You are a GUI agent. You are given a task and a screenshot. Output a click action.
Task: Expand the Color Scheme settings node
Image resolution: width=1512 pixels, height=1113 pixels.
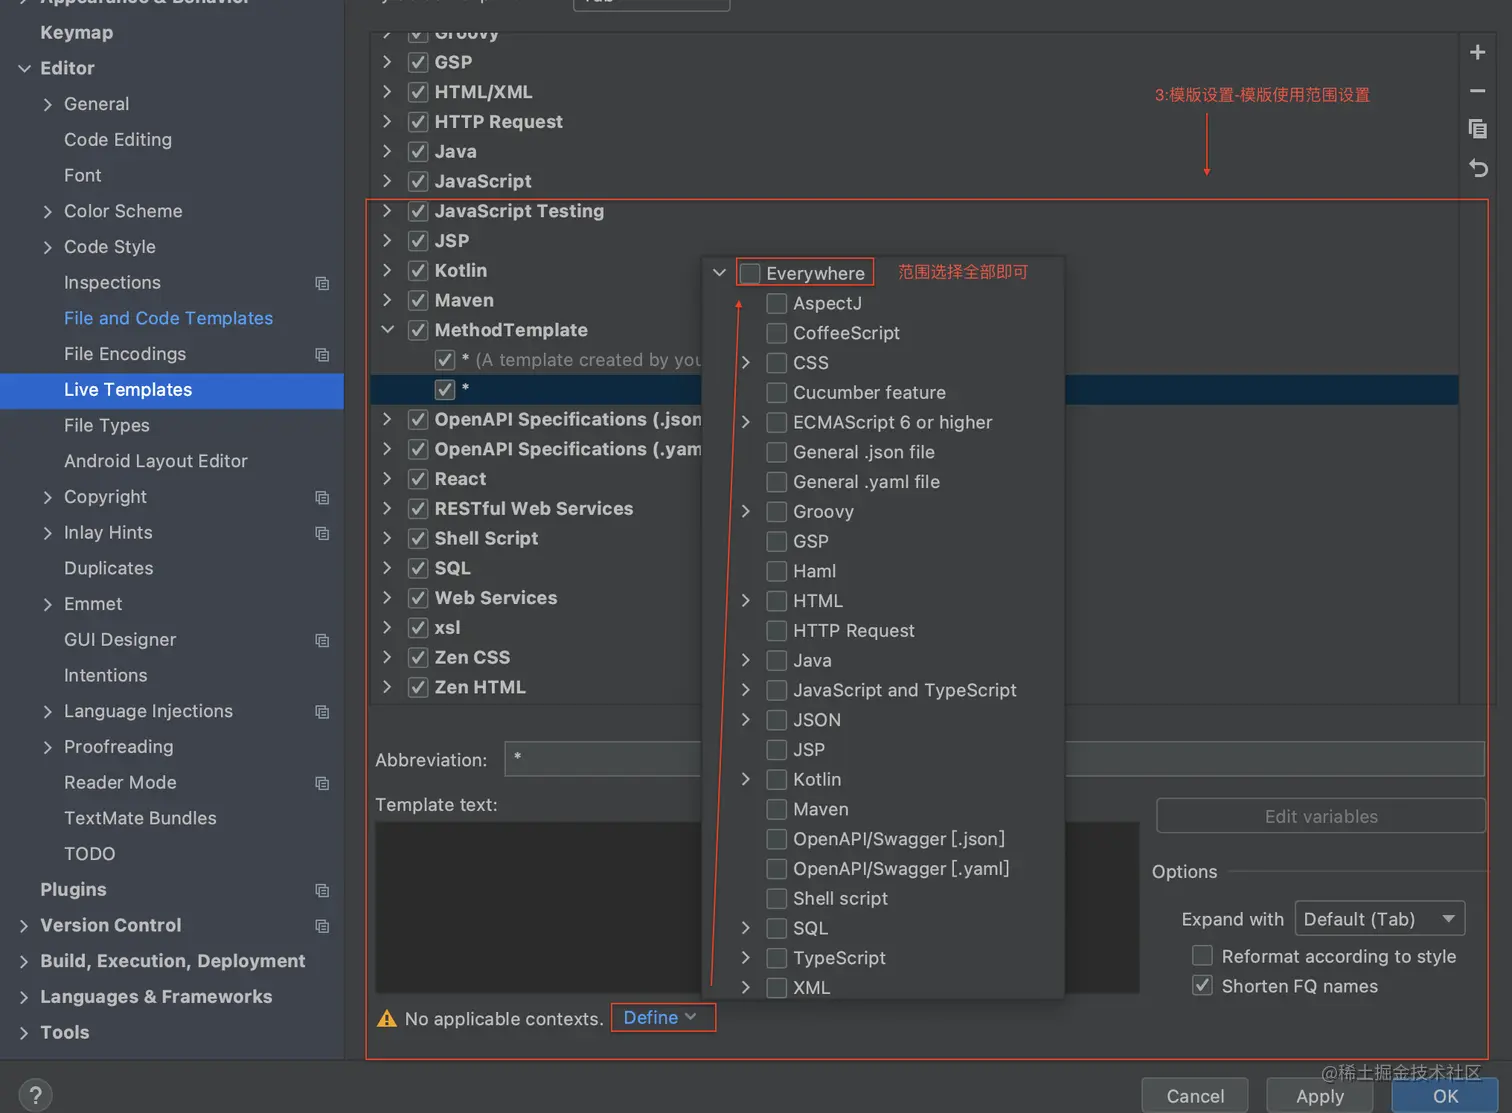[47, 211]
